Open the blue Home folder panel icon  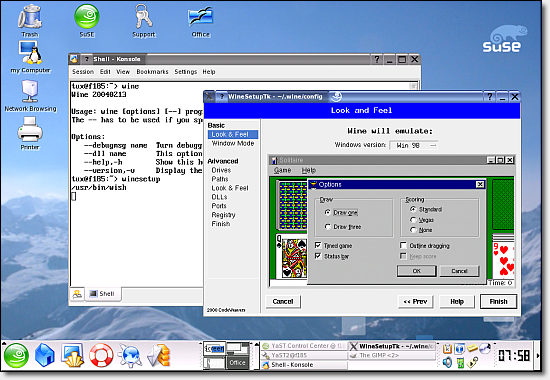[x=44, y=355]
